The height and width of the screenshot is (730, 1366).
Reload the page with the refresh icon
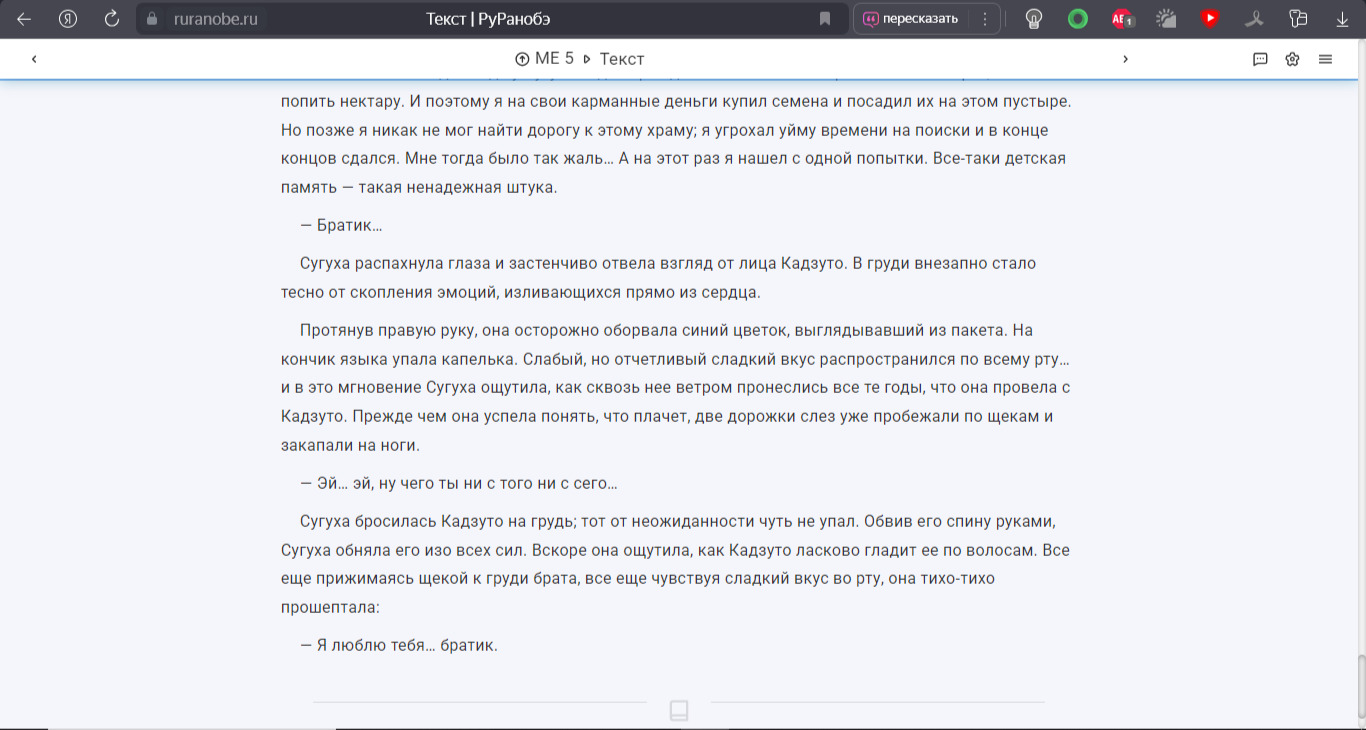tap(112, 19)
